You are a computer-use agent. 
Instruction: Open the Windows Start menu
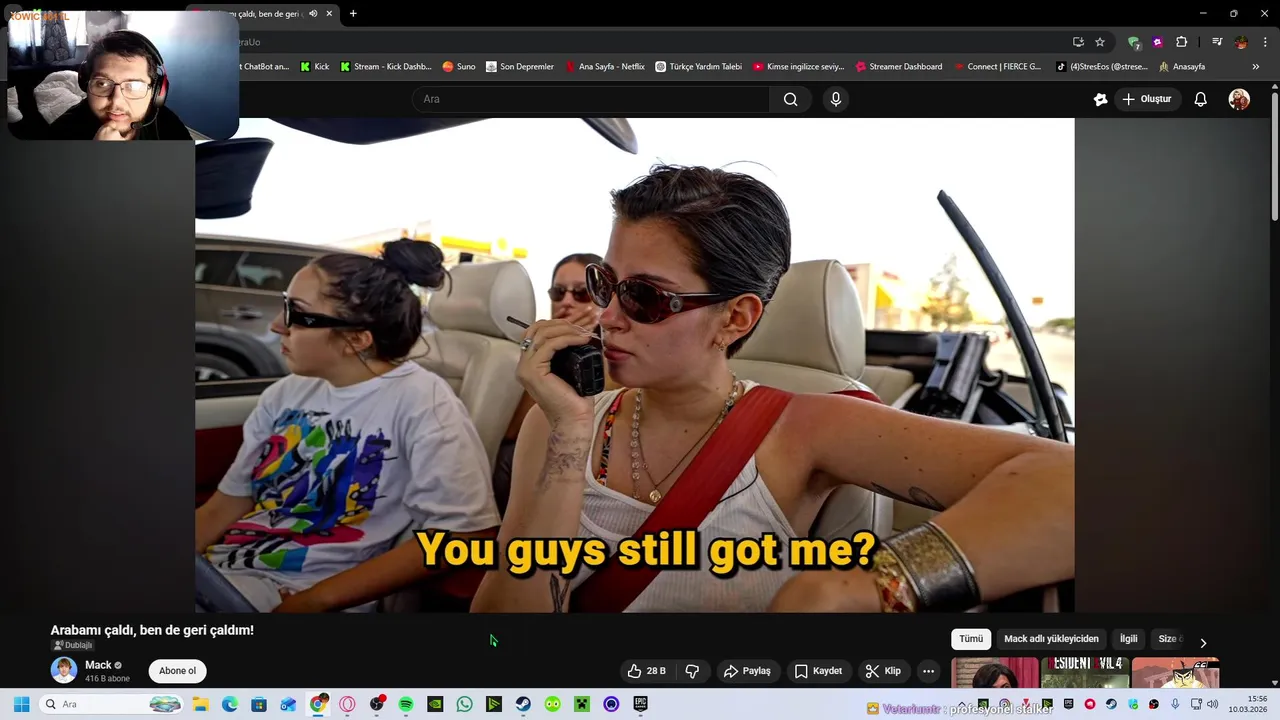pyautogui.click(x=21, y=704)
